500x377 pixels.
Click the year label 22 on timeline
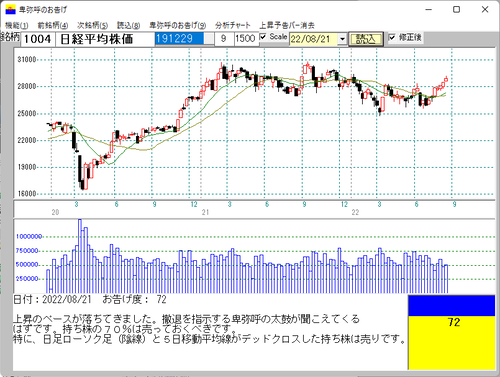coord(355,212)
